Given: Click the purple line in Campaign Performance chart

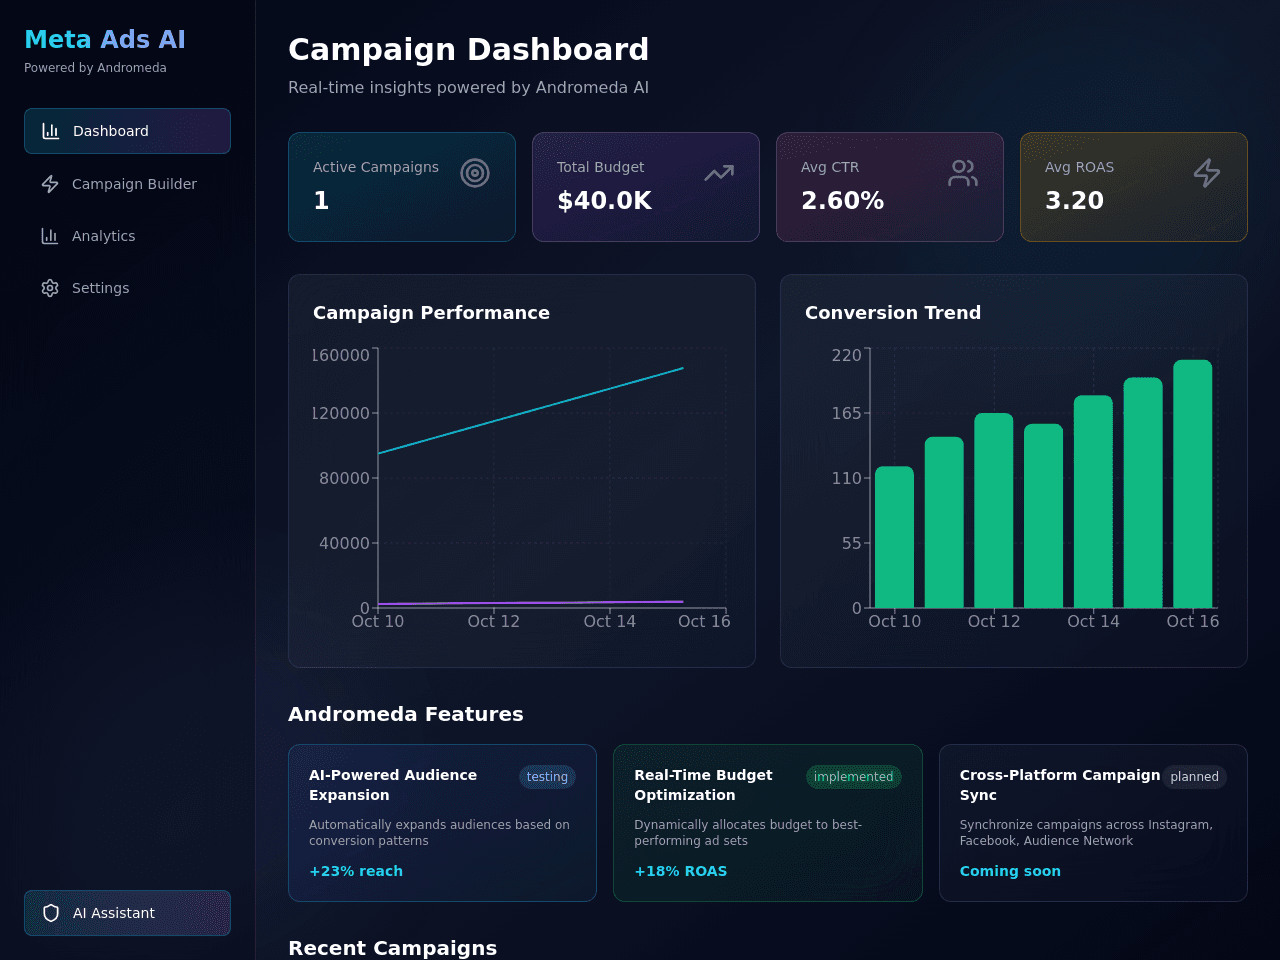Looking at the screenshot, I should click(530, 603).
